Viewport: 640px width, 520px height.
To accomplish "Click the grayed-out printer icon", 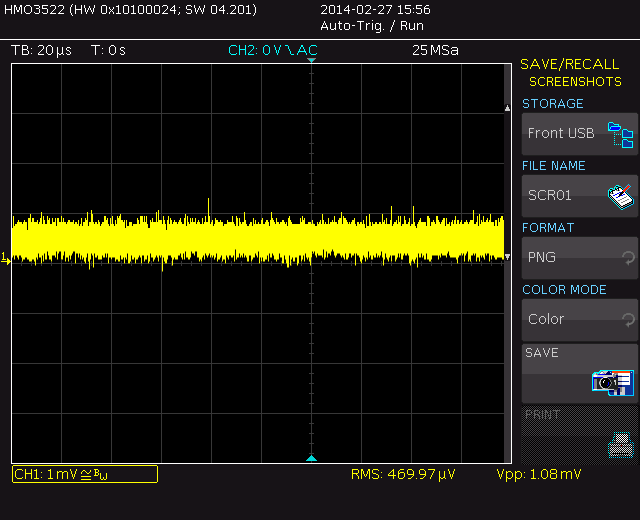I will point(621,443).
